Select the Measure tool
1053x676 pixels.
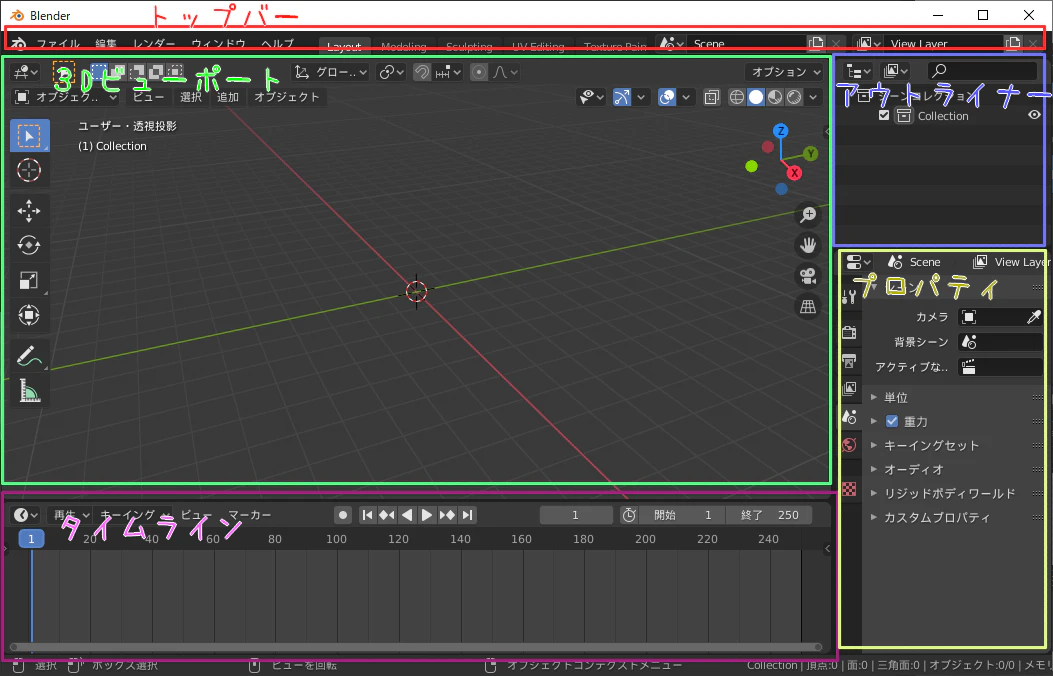[29, 391]
